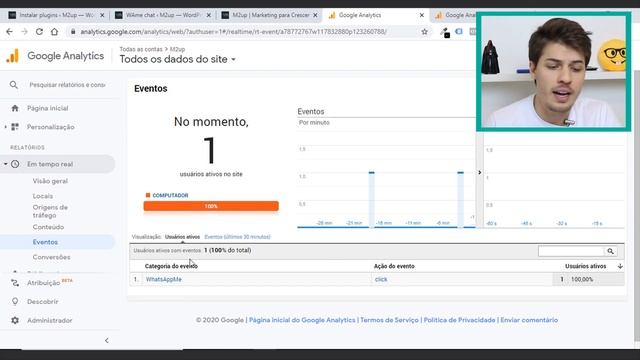Switch to M2up Marketing para Crescer tab

point(271,15)
